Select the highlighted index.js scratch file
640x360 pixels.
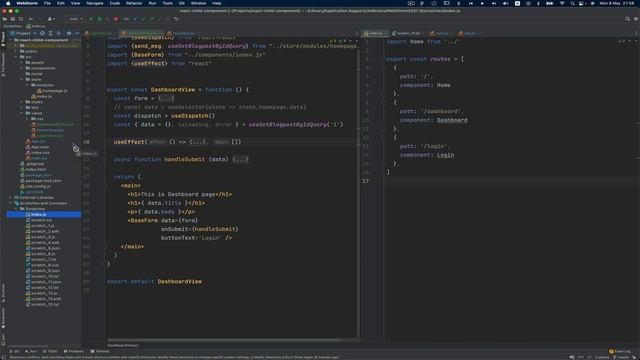tap(43, 214)
